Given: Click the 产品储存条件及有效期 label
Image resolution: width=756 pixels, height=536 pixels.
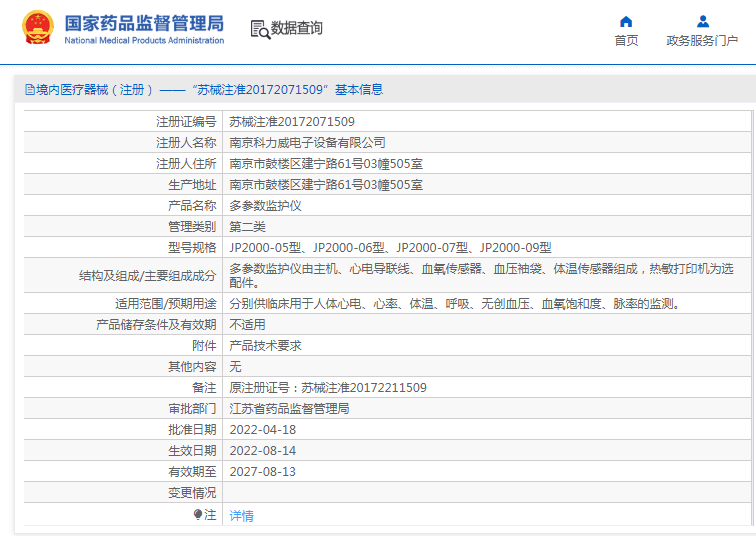Looking at the screenshot, I should [x=156, y=325].
